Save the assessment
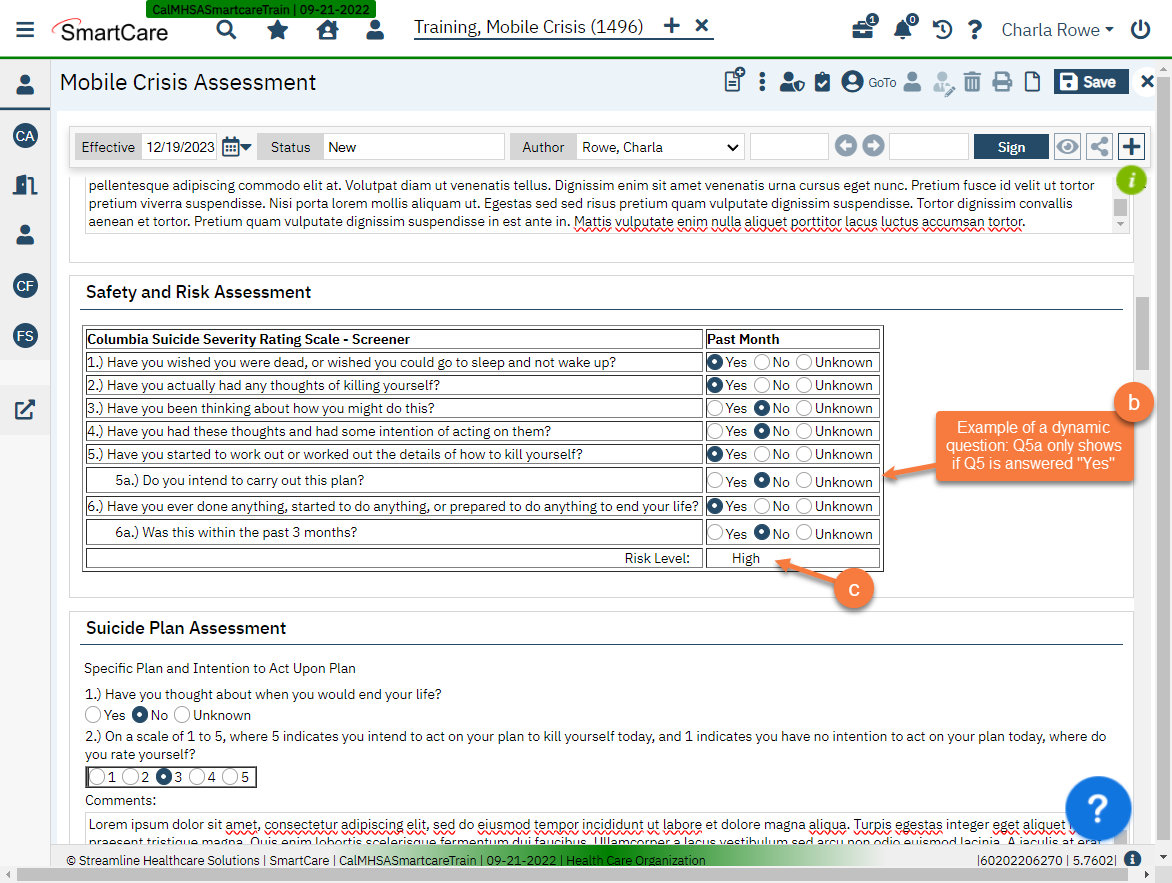The width and height of the screenshot is (1172, 883). click(x=1091, y=81)
